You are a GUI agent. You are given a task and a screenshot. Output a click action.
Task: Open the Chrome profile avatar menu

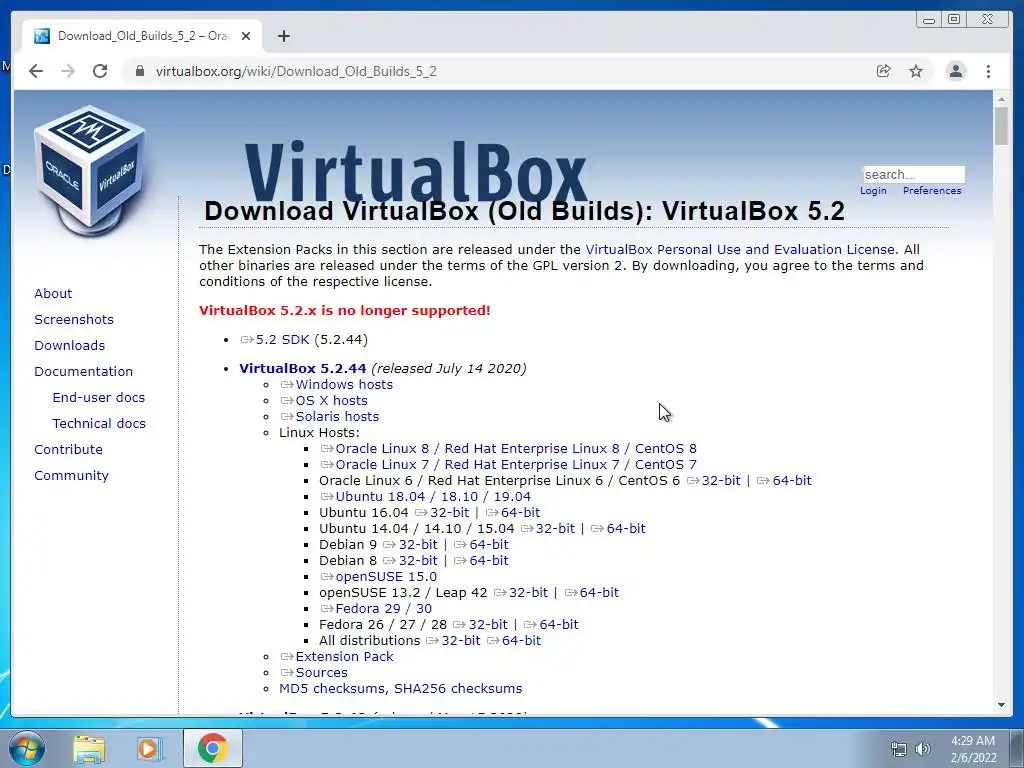pos(955,71)
